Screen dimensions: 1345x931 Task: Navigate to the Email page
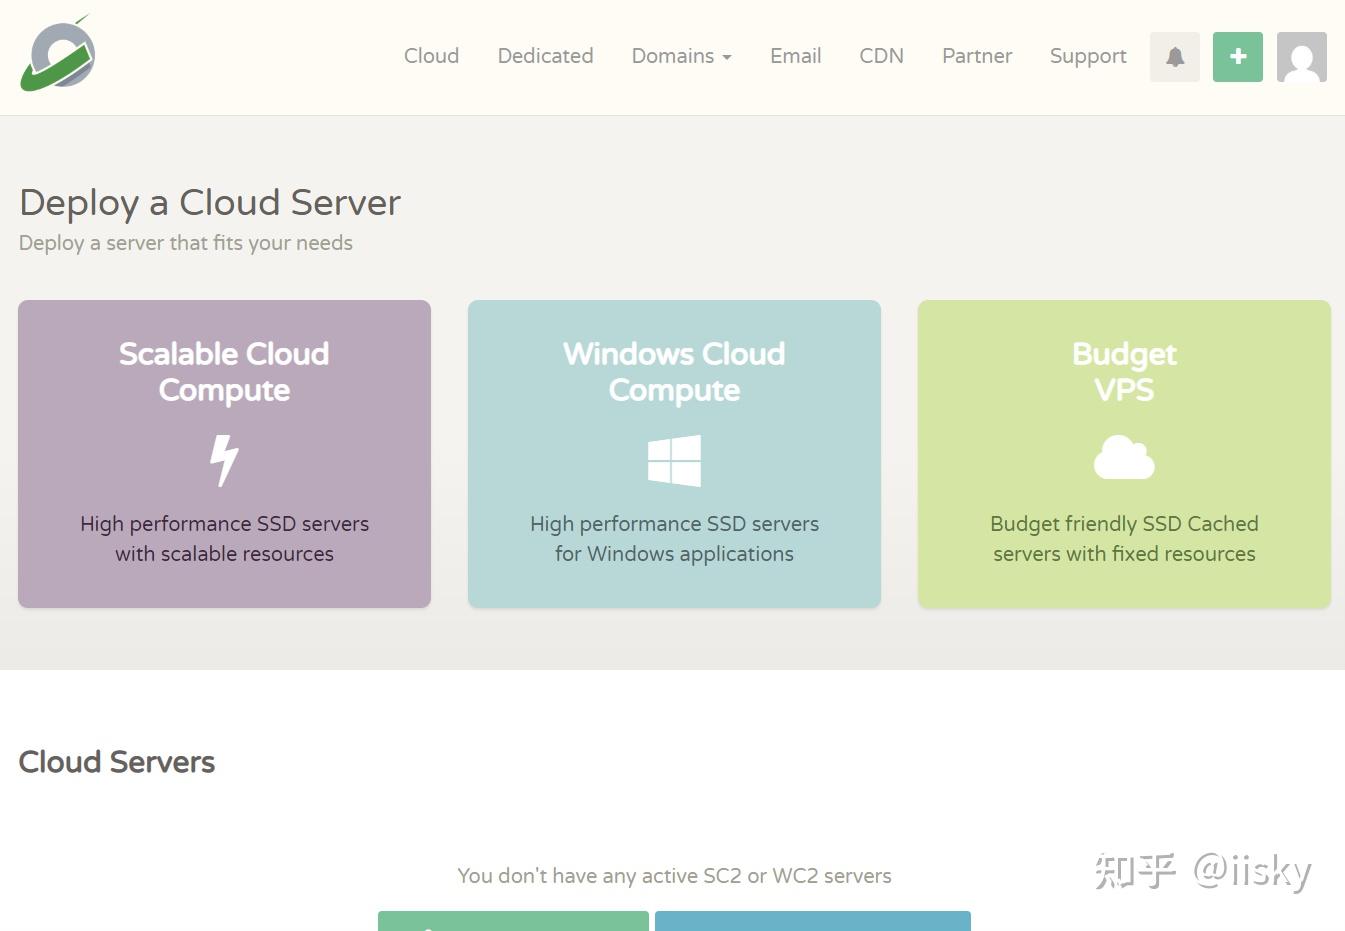[x=795, y=56]
